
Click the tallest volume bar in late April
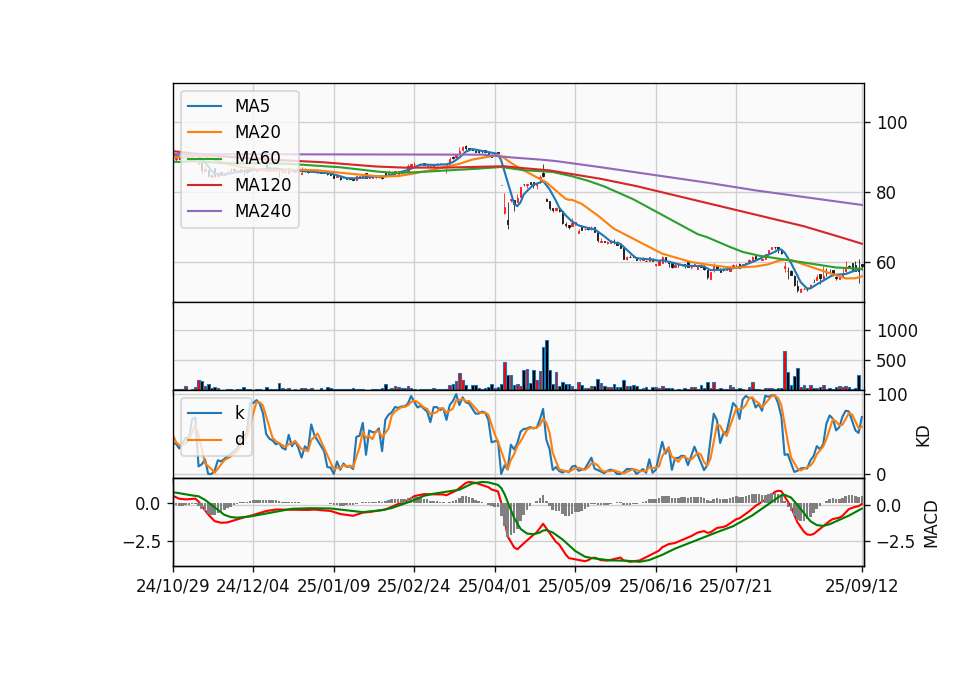pyautogui.click(x=547, y=365)
